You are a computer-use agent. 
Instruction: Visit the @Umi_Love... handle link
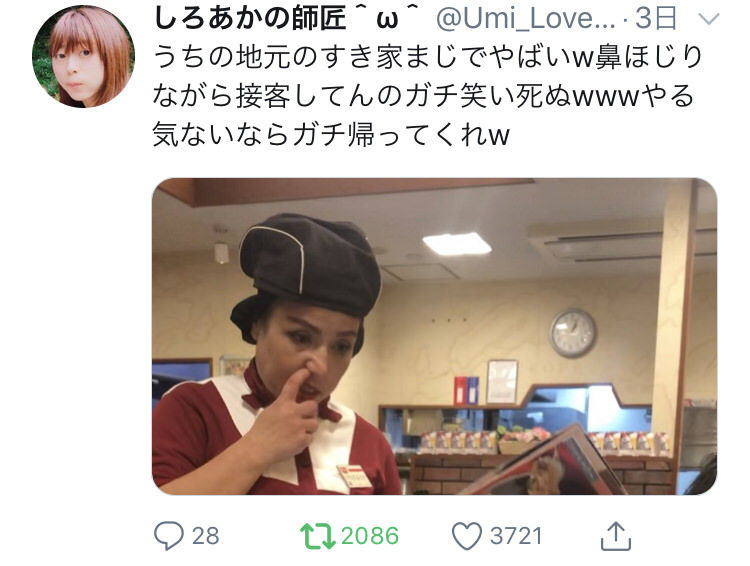[526, 19]
